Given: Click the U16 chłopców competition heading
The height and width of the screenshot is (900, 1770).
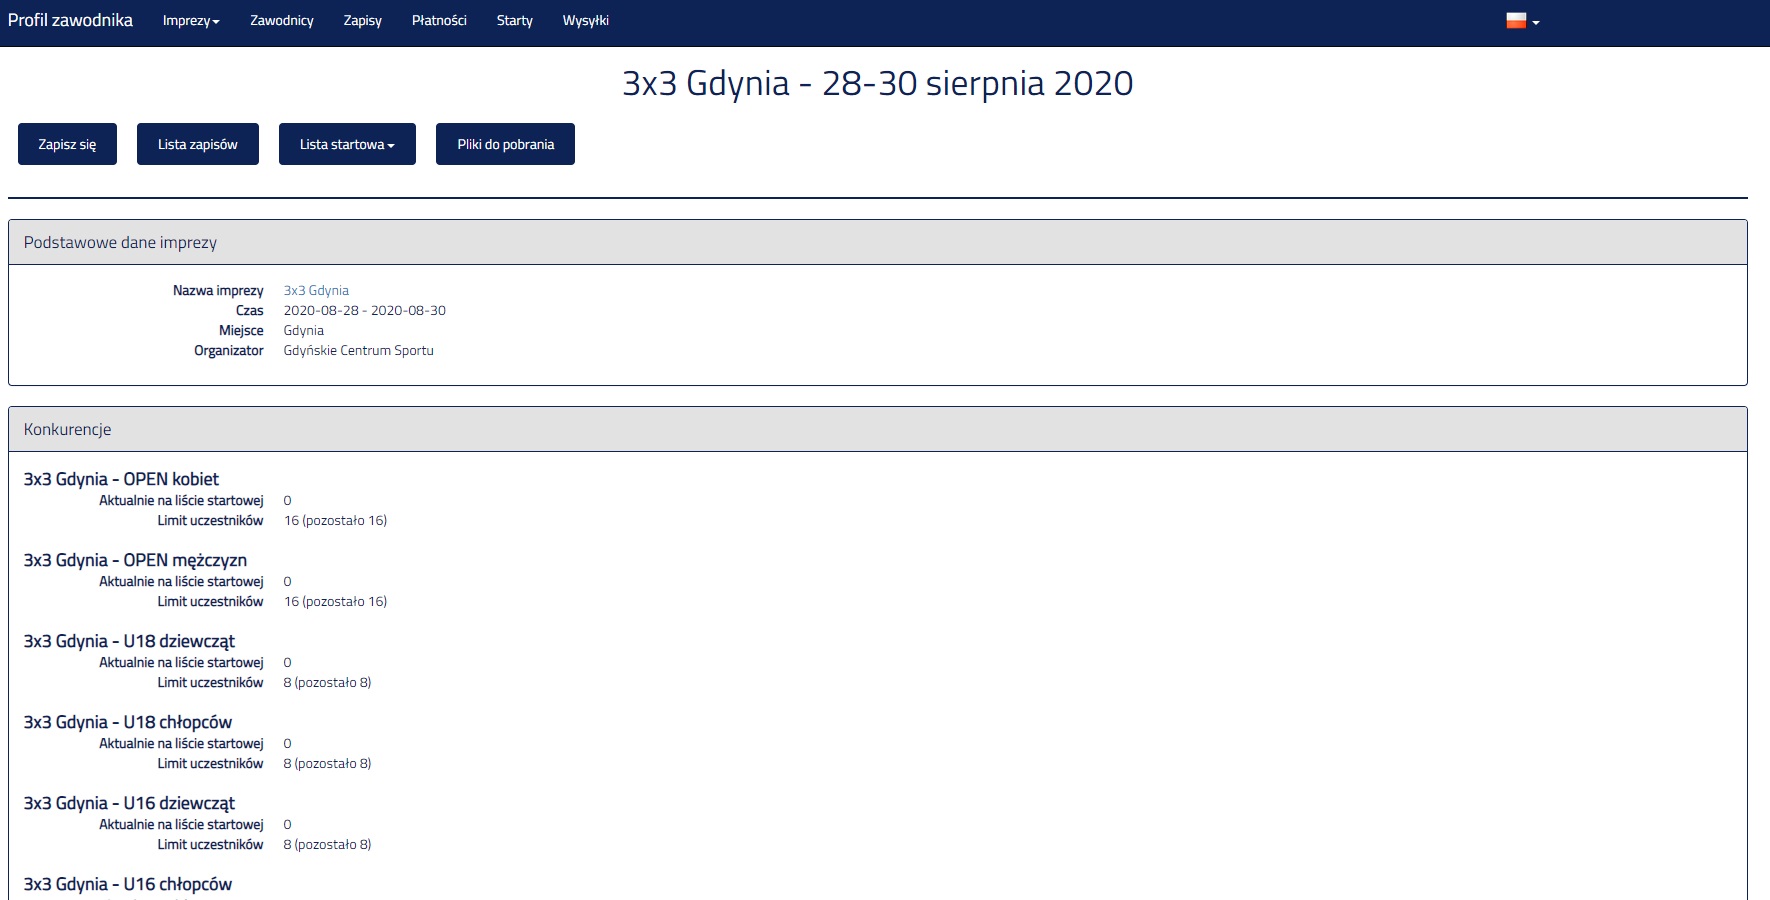Looking at the screenshot, I should click(128, 885).
